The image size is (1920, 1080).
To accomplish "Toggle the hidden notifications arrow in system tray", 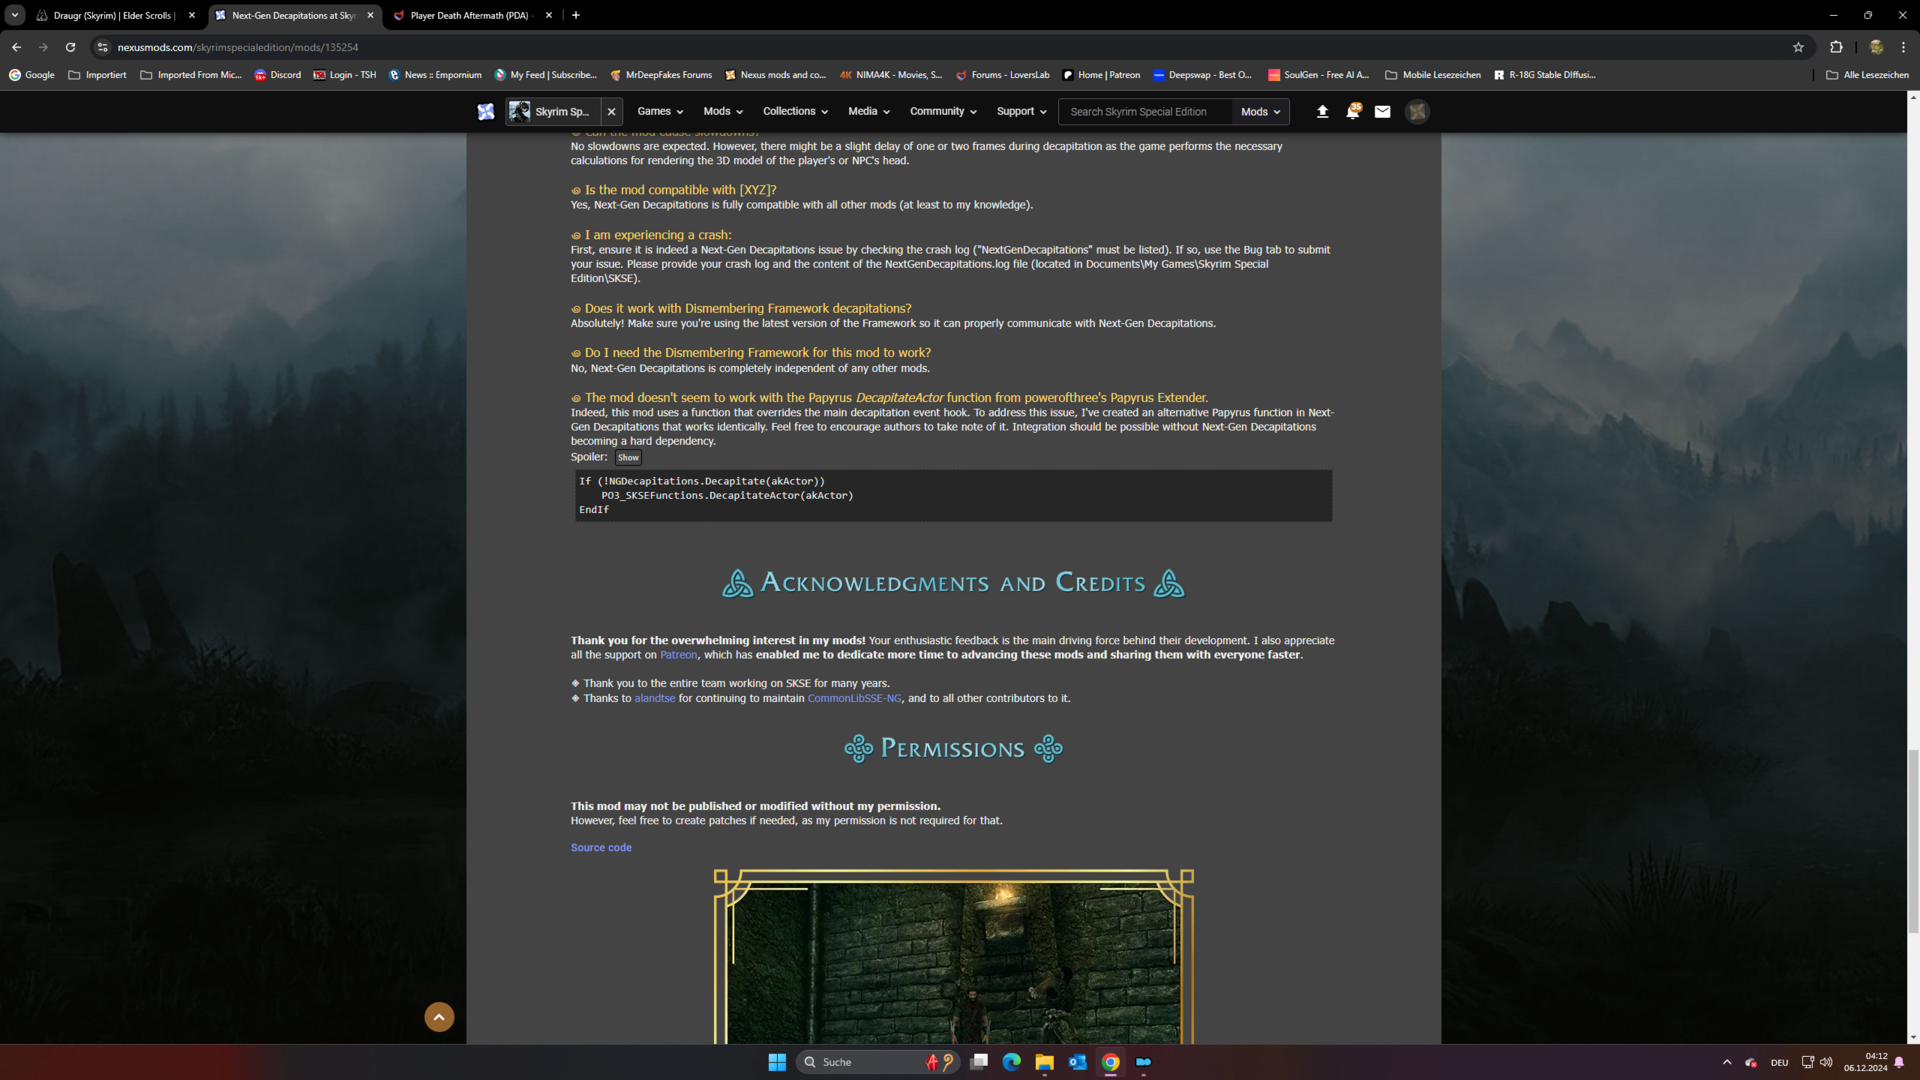I will (x=1727, y=1062).
